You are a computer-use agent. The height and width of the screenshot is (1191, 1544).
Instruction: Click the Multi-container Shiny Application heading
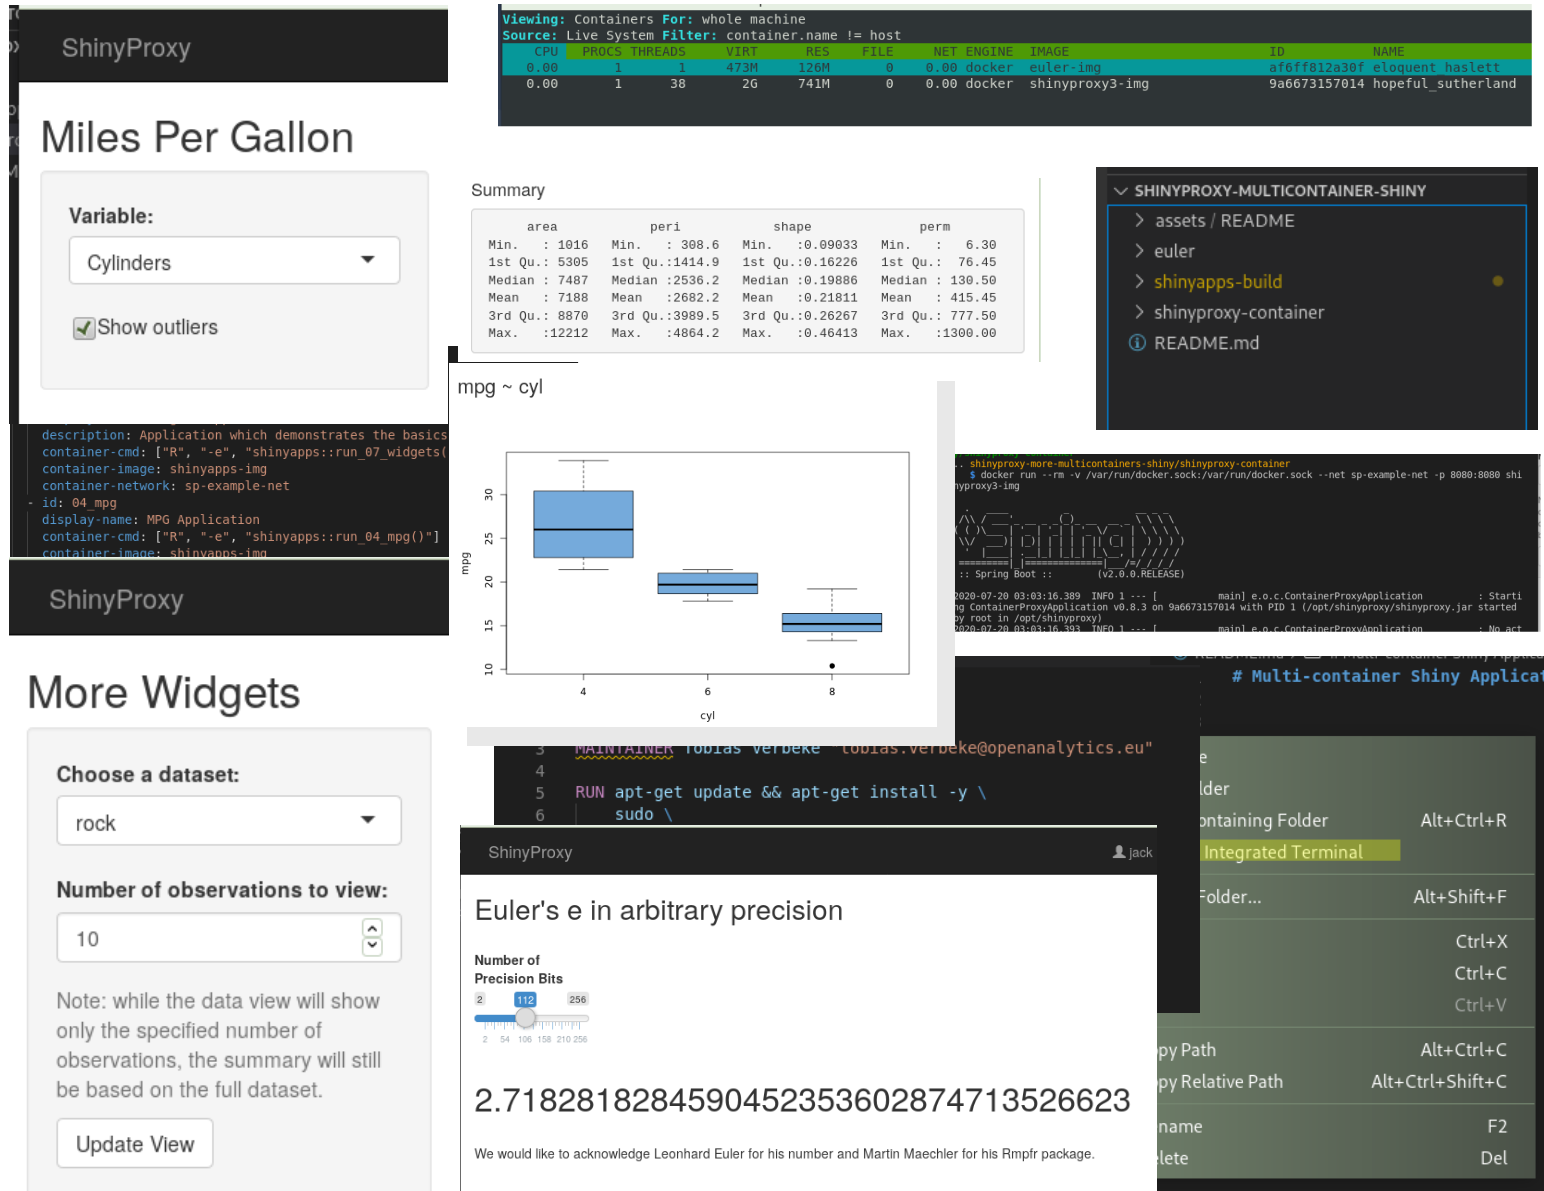[1387, 676]
